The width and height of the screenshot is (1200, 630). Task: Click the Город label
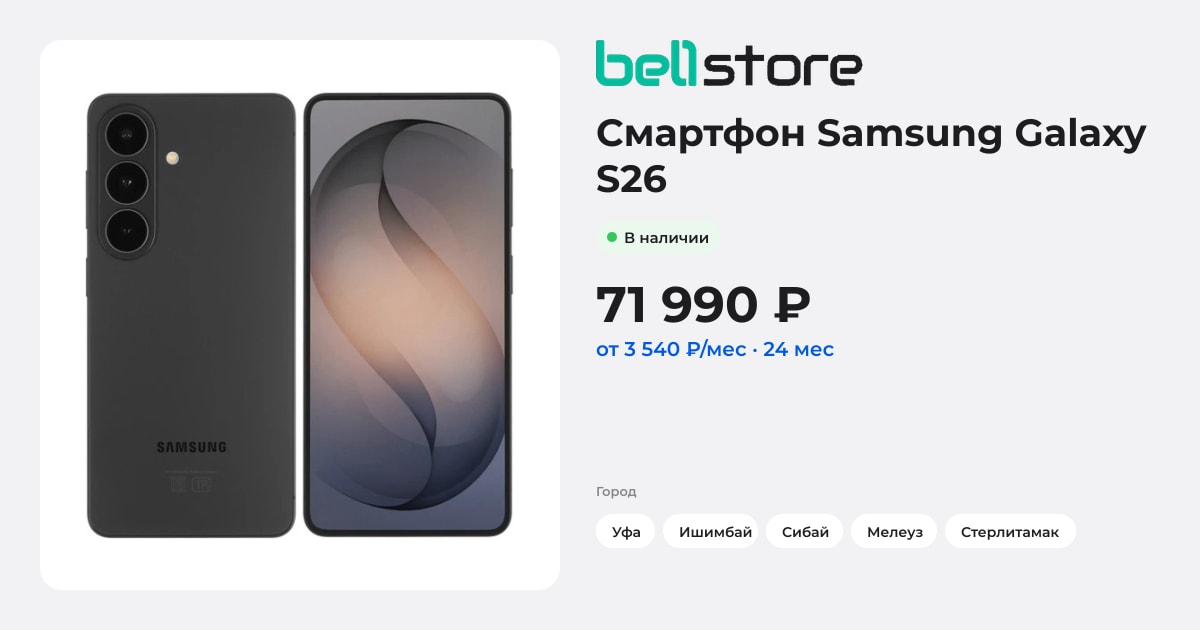616,491
